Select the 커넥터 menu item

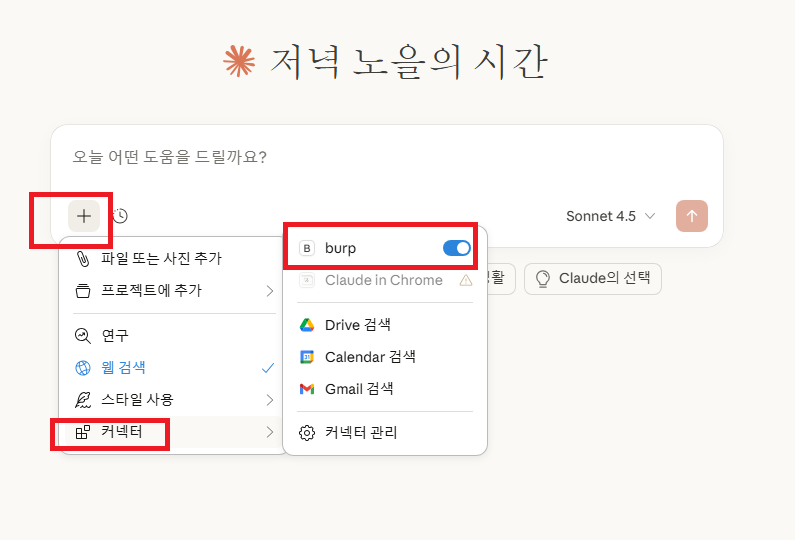122,433
